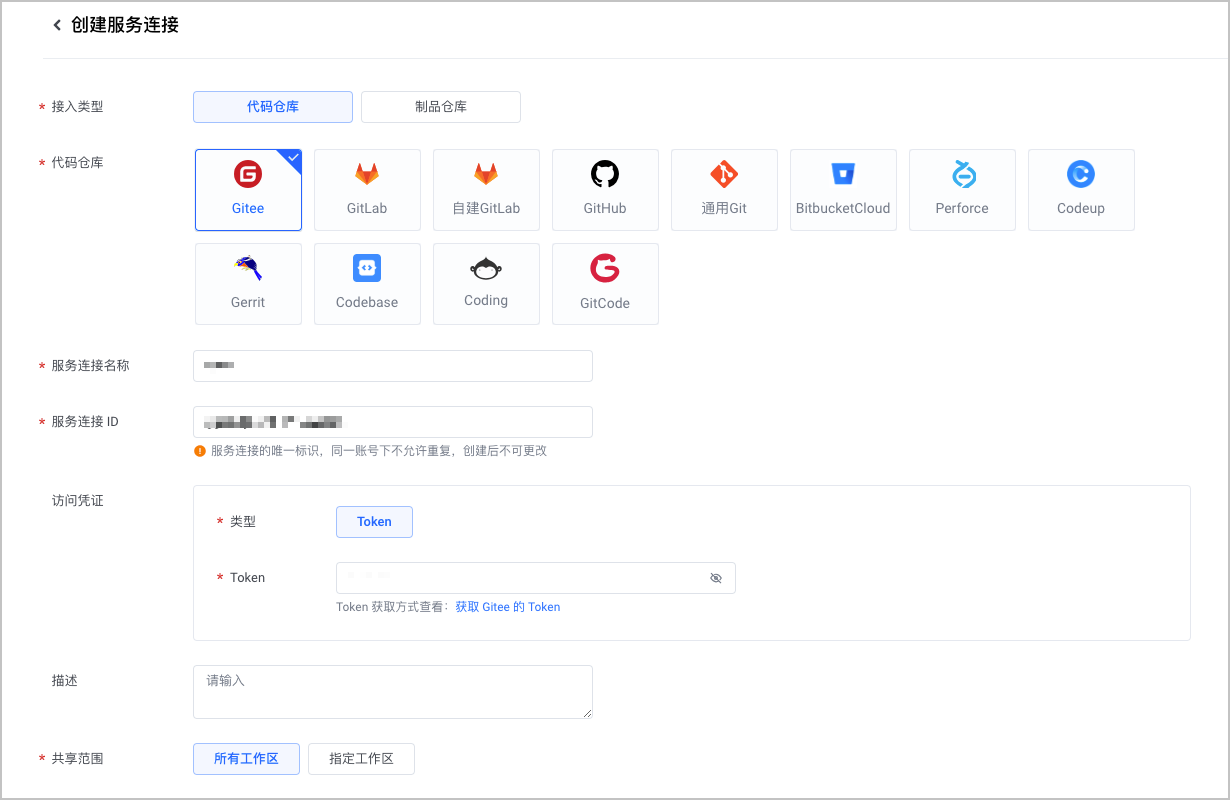
Task: Select the GitCode repository card
Action: (605, 284)
